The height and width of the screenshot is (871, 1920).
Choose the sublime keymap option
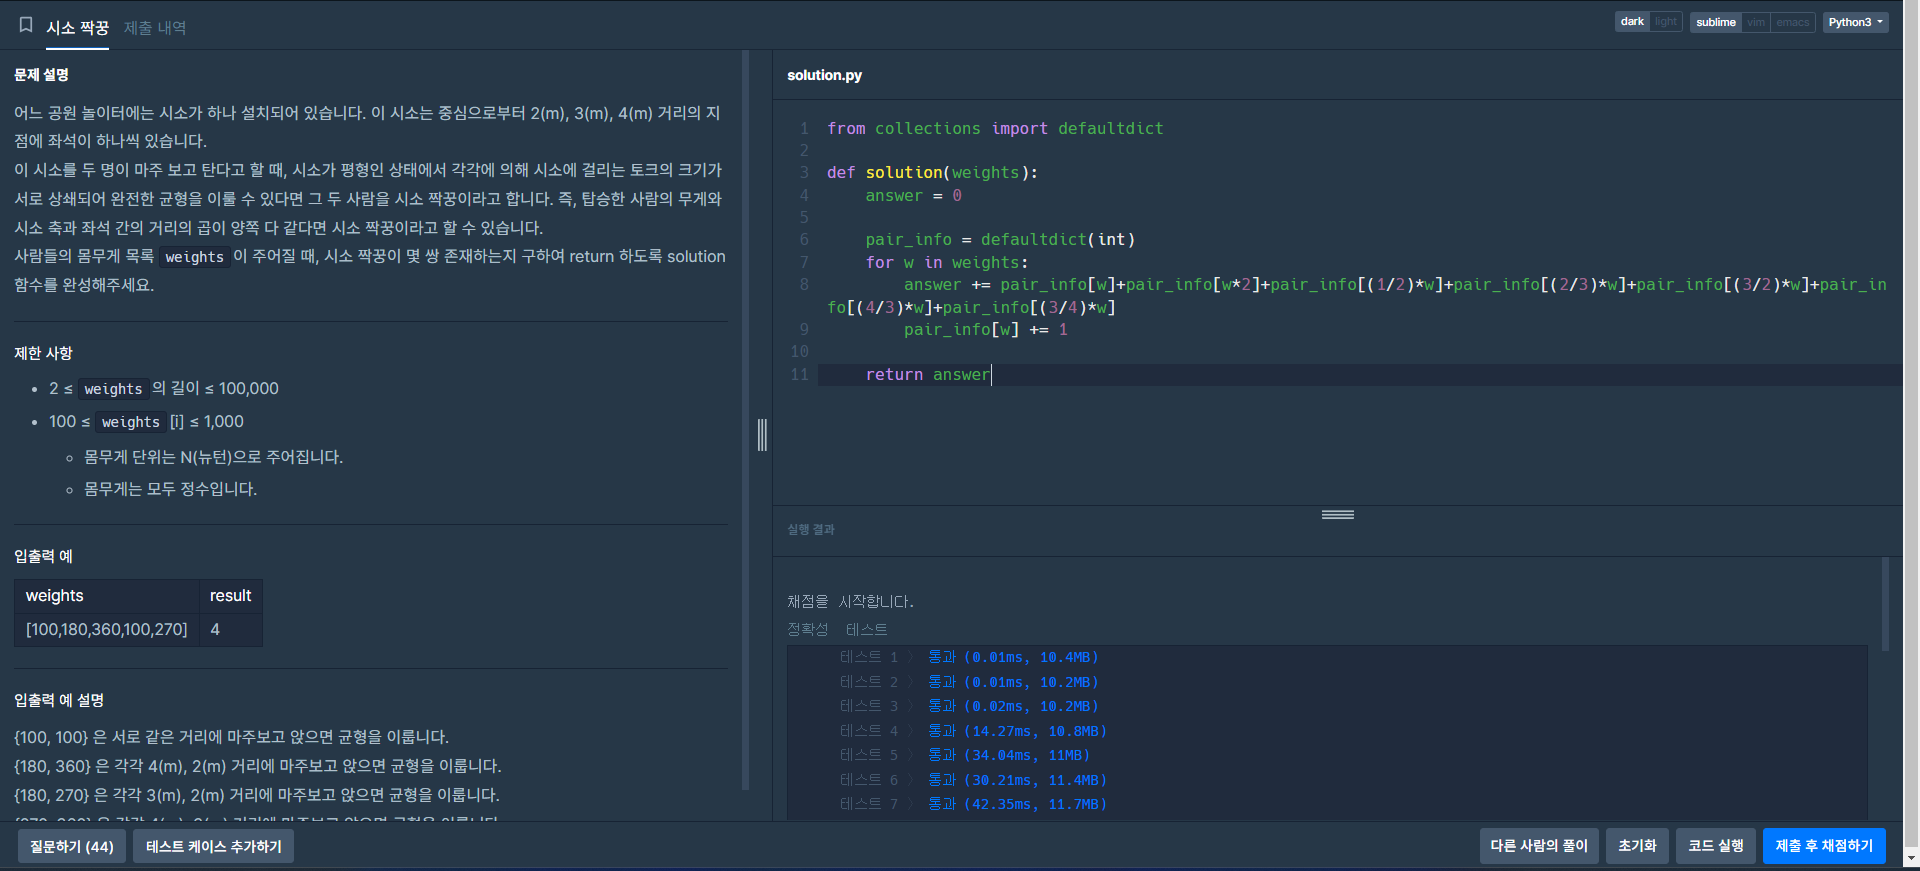1716,22
